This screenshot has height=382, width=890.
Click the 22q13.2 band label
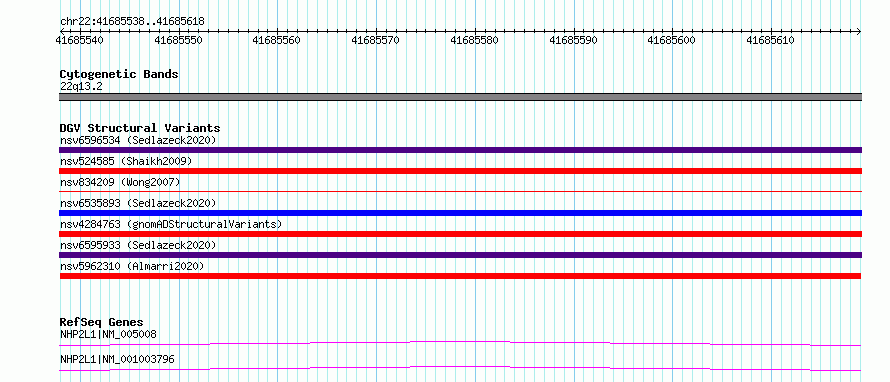[81, 86]
